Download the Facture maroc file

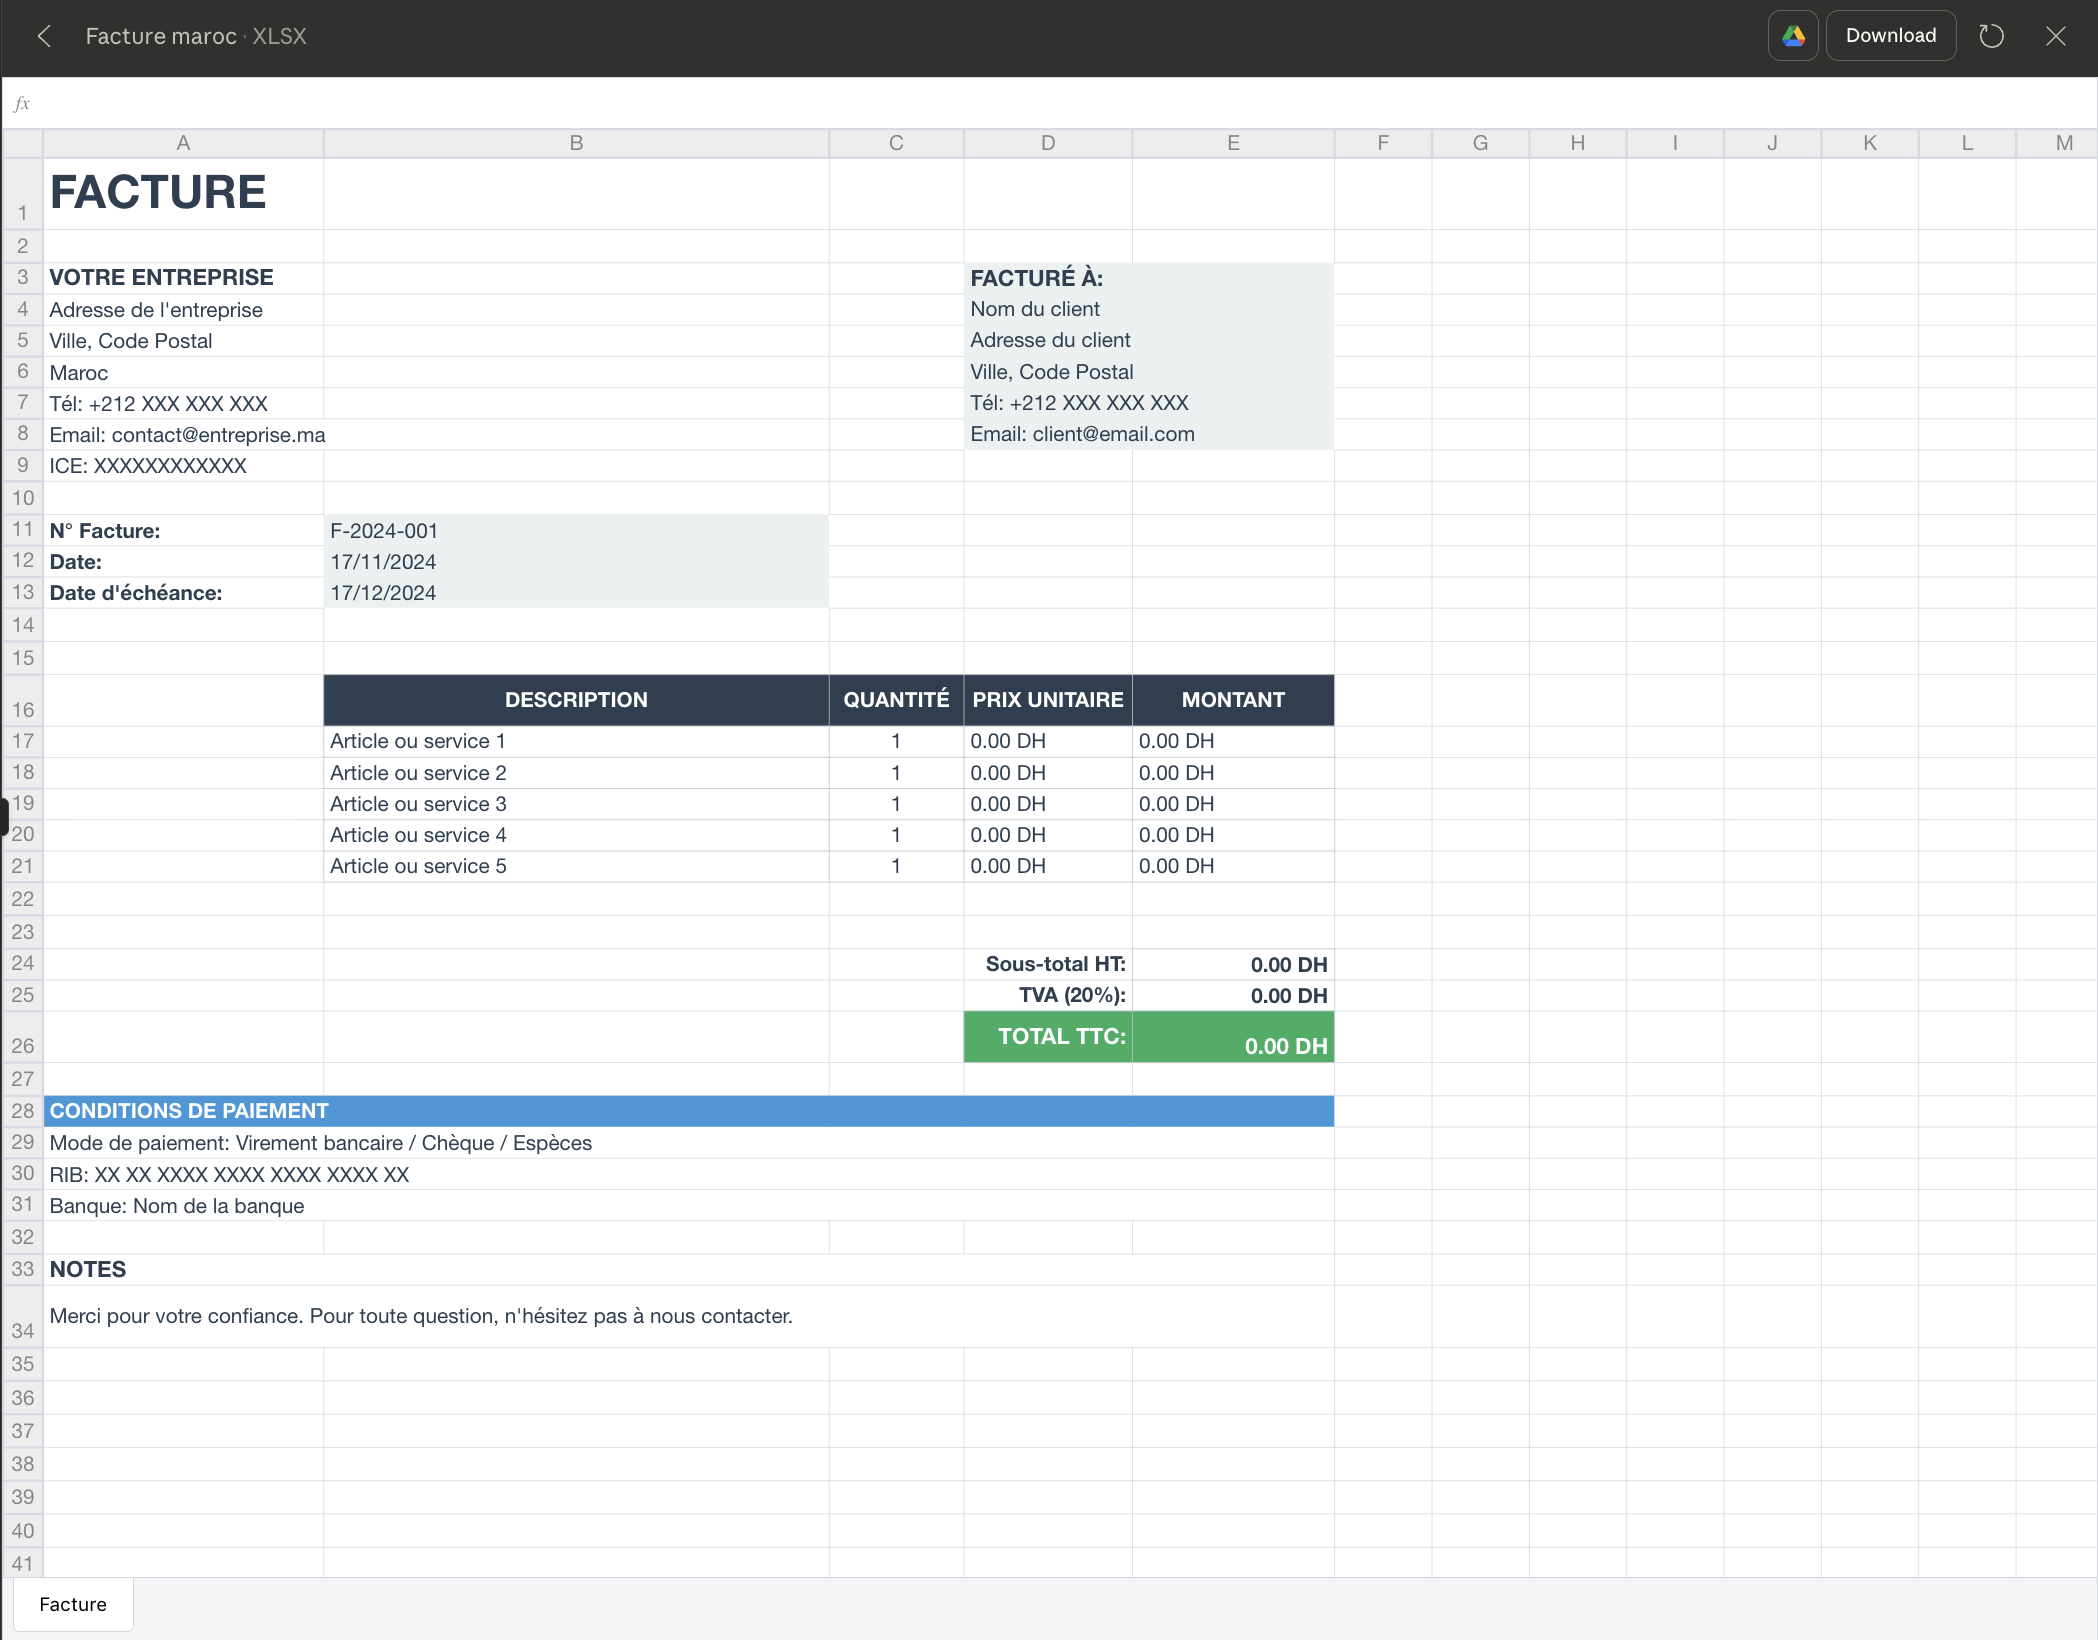(x=1889, y=35)
